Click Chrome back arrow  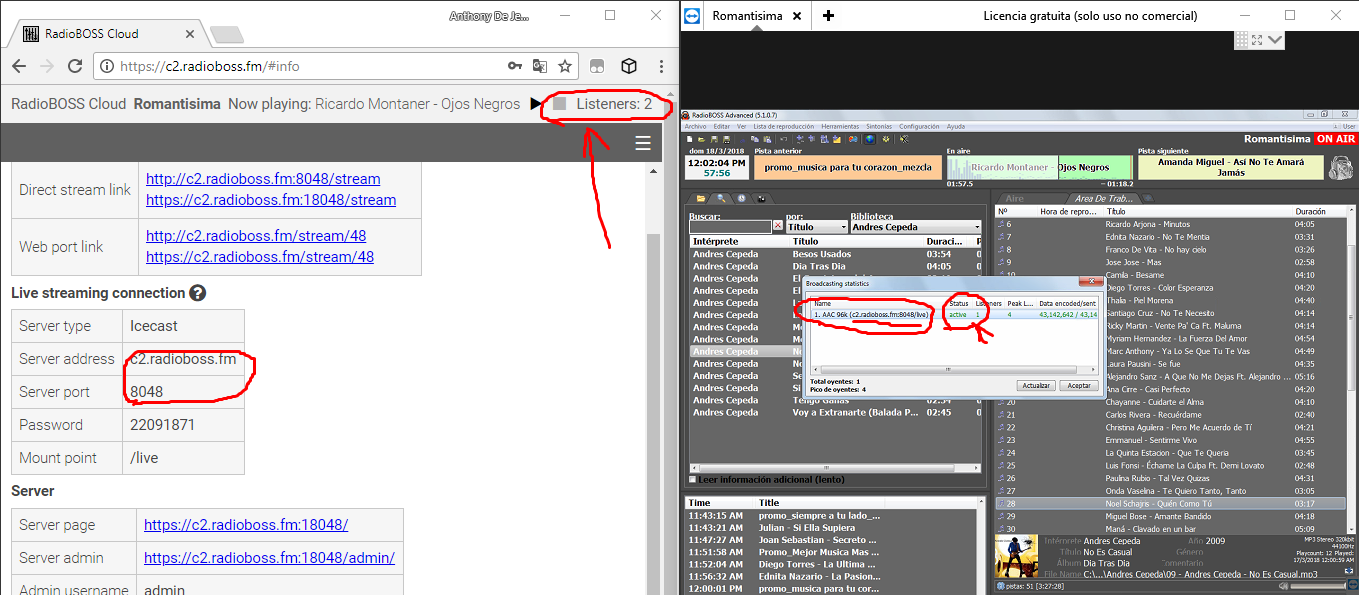[x=19, y=66]
